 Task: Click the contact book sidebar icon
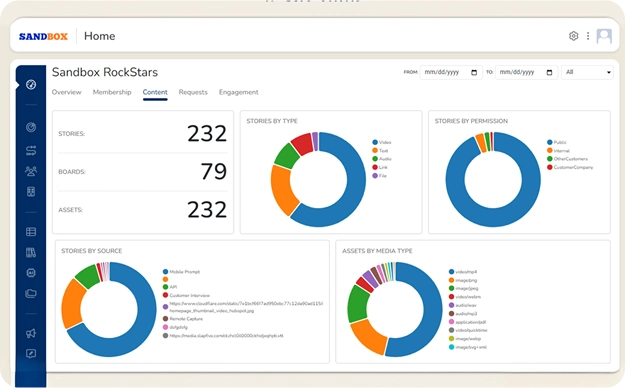31,192
